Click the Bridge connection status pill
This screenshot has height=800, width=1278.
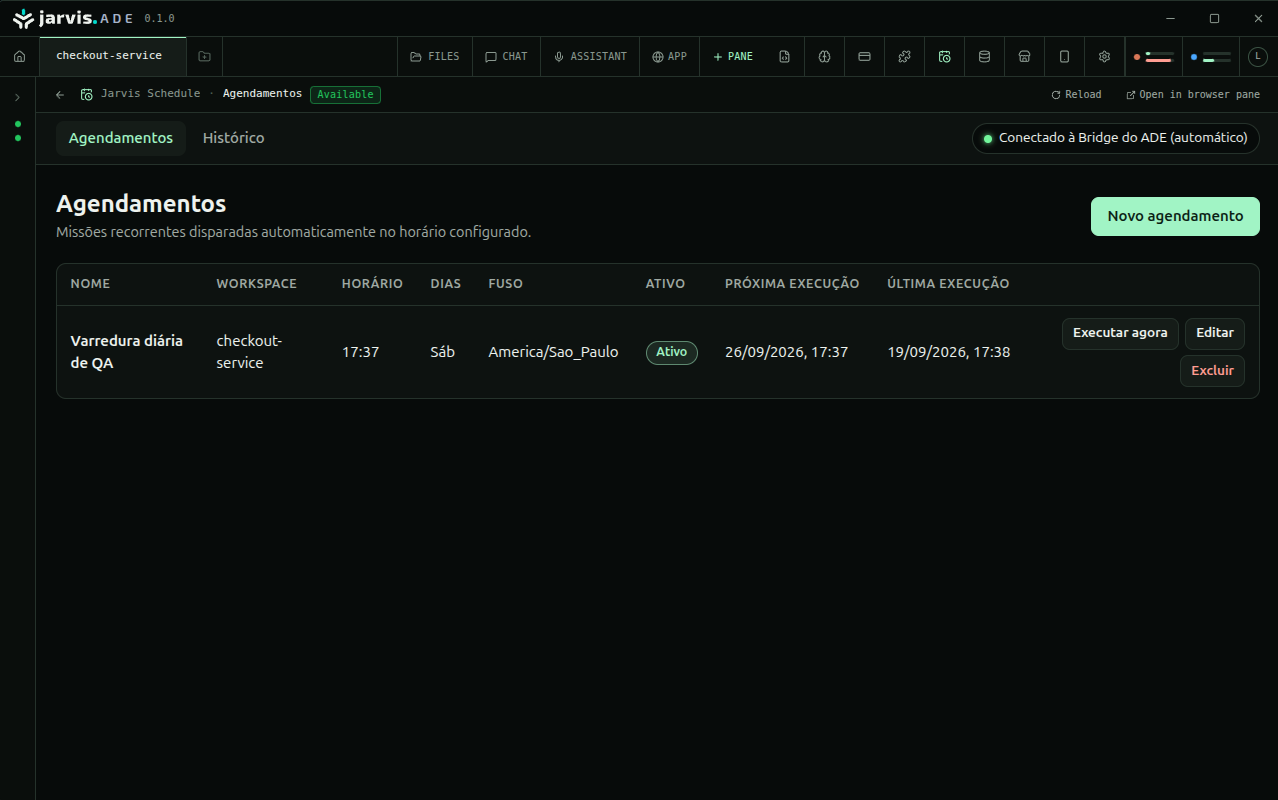1116,138
